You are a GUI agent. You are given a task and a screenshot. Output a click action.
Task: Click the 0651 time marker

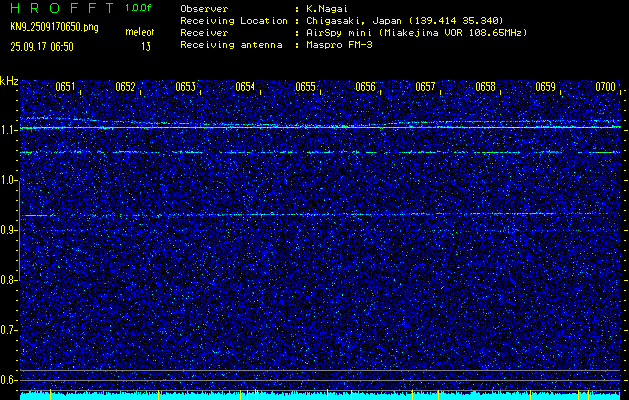click(65, 87)
